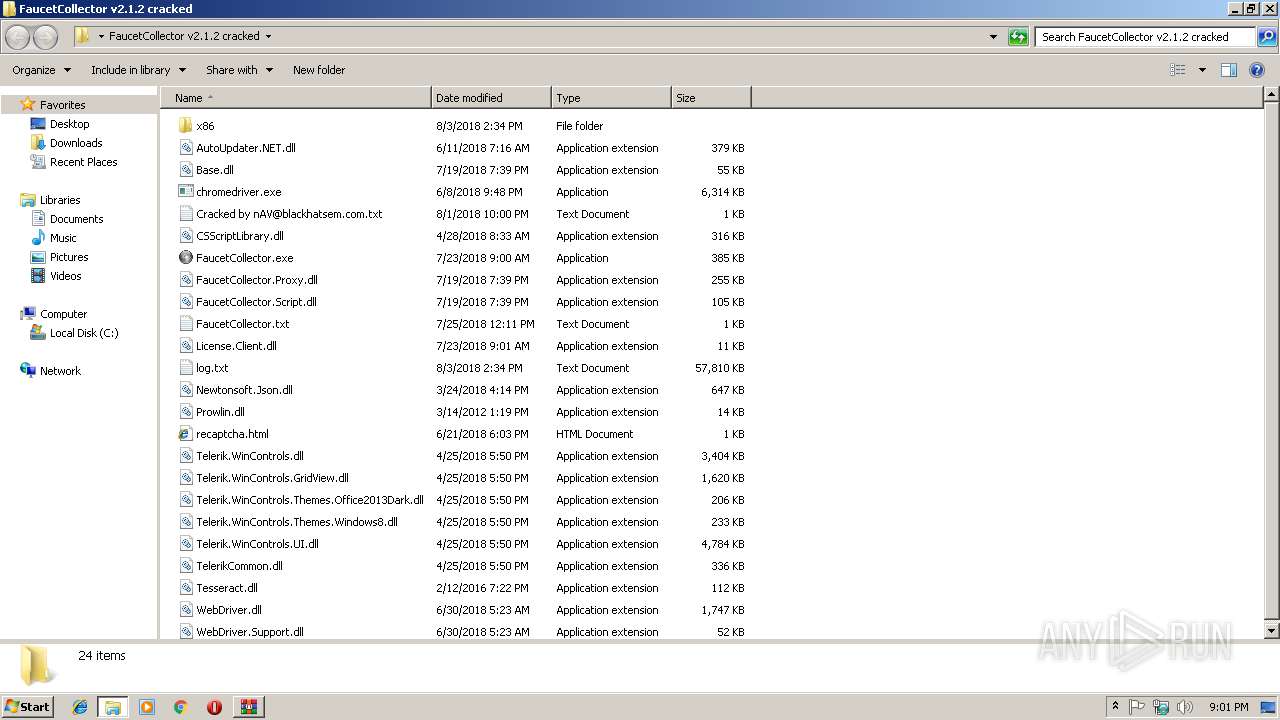This screenshot has width=1280, height=720.
Task: Sort by Date modified column
Action: (491, 98)
